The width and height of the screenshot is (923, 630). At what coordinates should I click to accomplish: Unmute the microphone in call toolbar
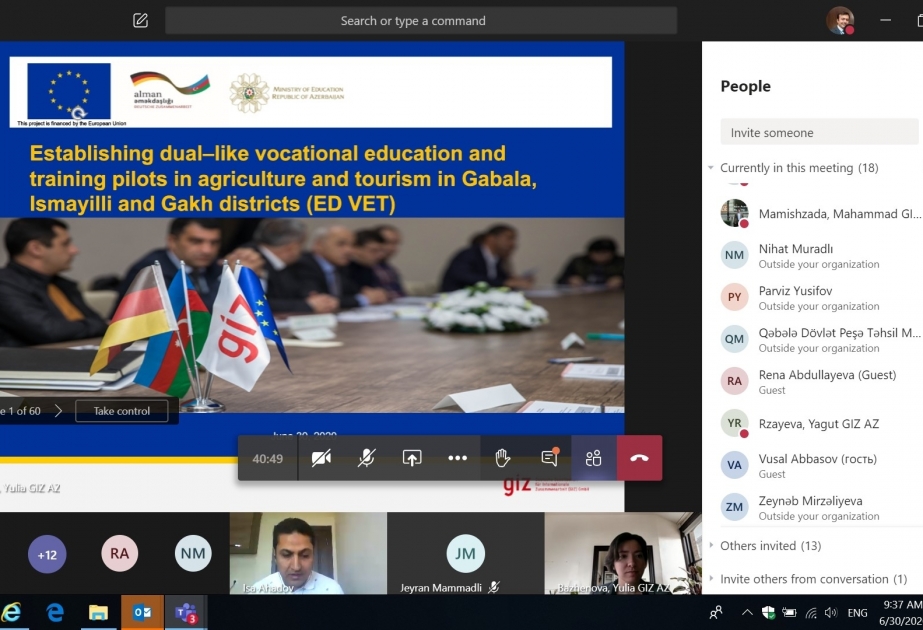click(x=366, y=458)
